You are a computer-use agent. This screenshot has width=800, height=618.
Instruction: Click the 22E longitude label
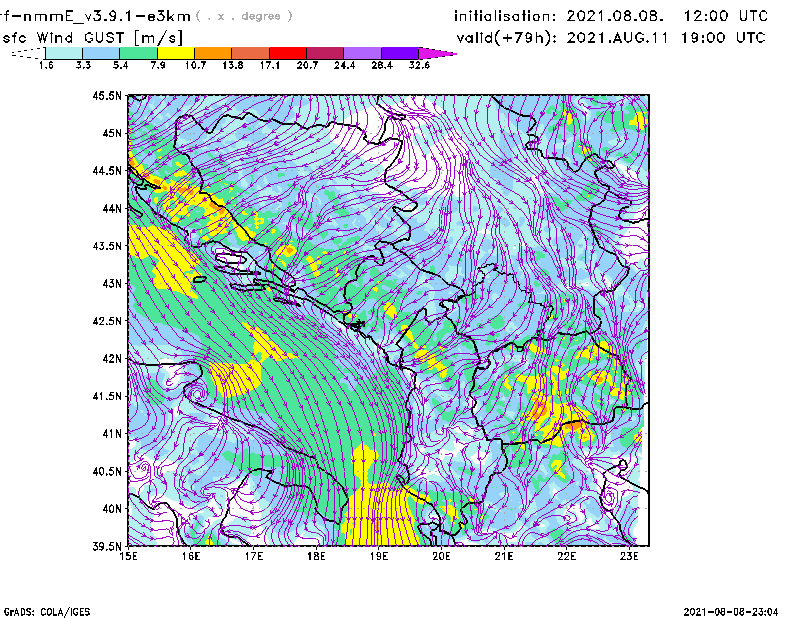click(567, 556)
